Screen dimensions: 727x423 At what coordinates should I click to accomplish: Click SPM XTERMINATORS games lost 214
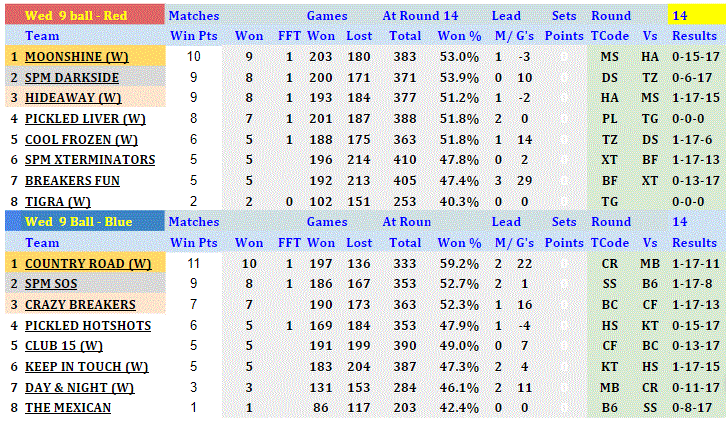coord(358,160)
